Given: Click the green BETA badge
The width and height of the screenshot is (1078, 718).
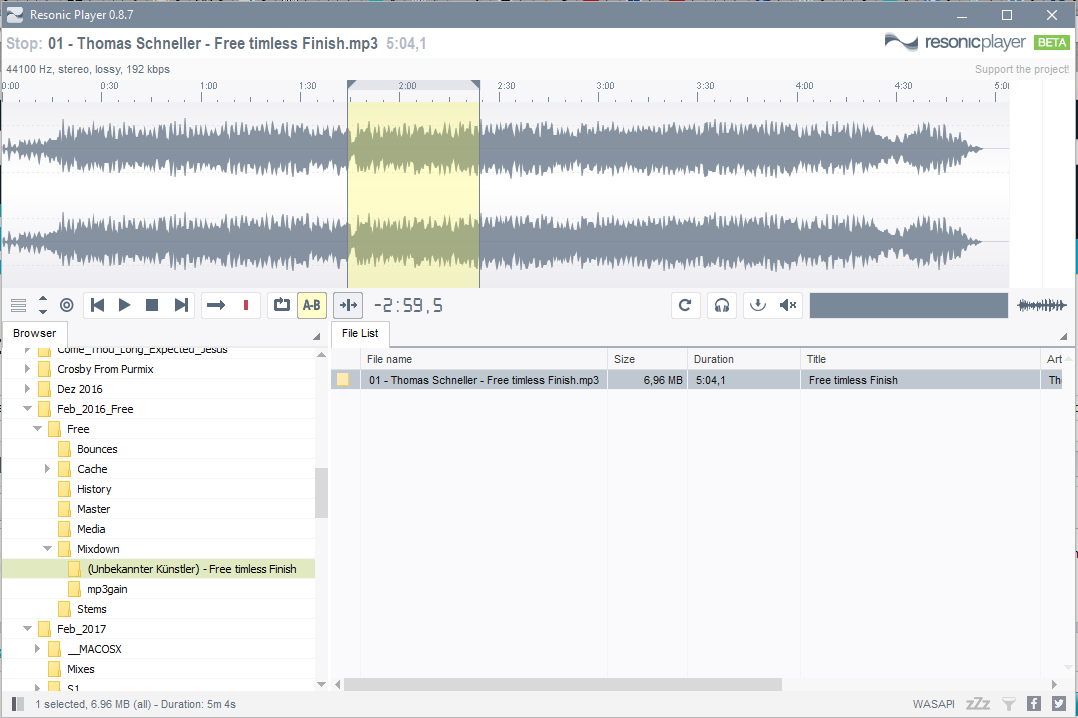Looking at the screenshot, I should (x=1052, y=43).
